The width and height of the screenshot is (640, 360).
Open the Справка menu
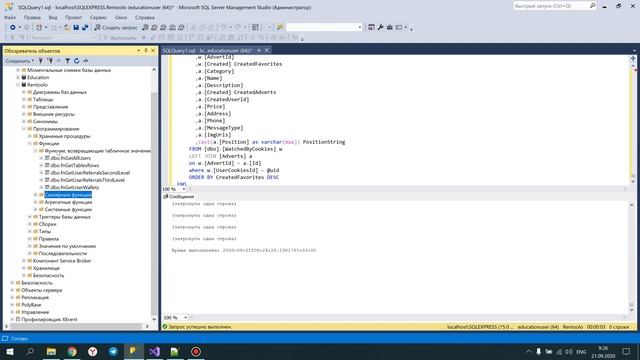pyautogui.click(x=144, y=18)
